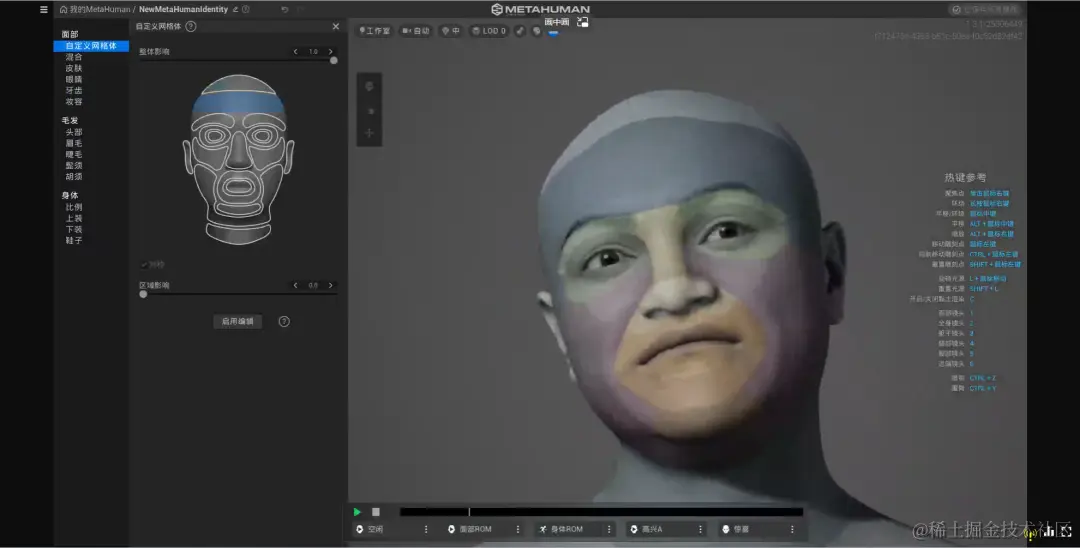This screenshot has width=1080, height=548.
Task: Open body 比例 section
Action: click(74, 207)
